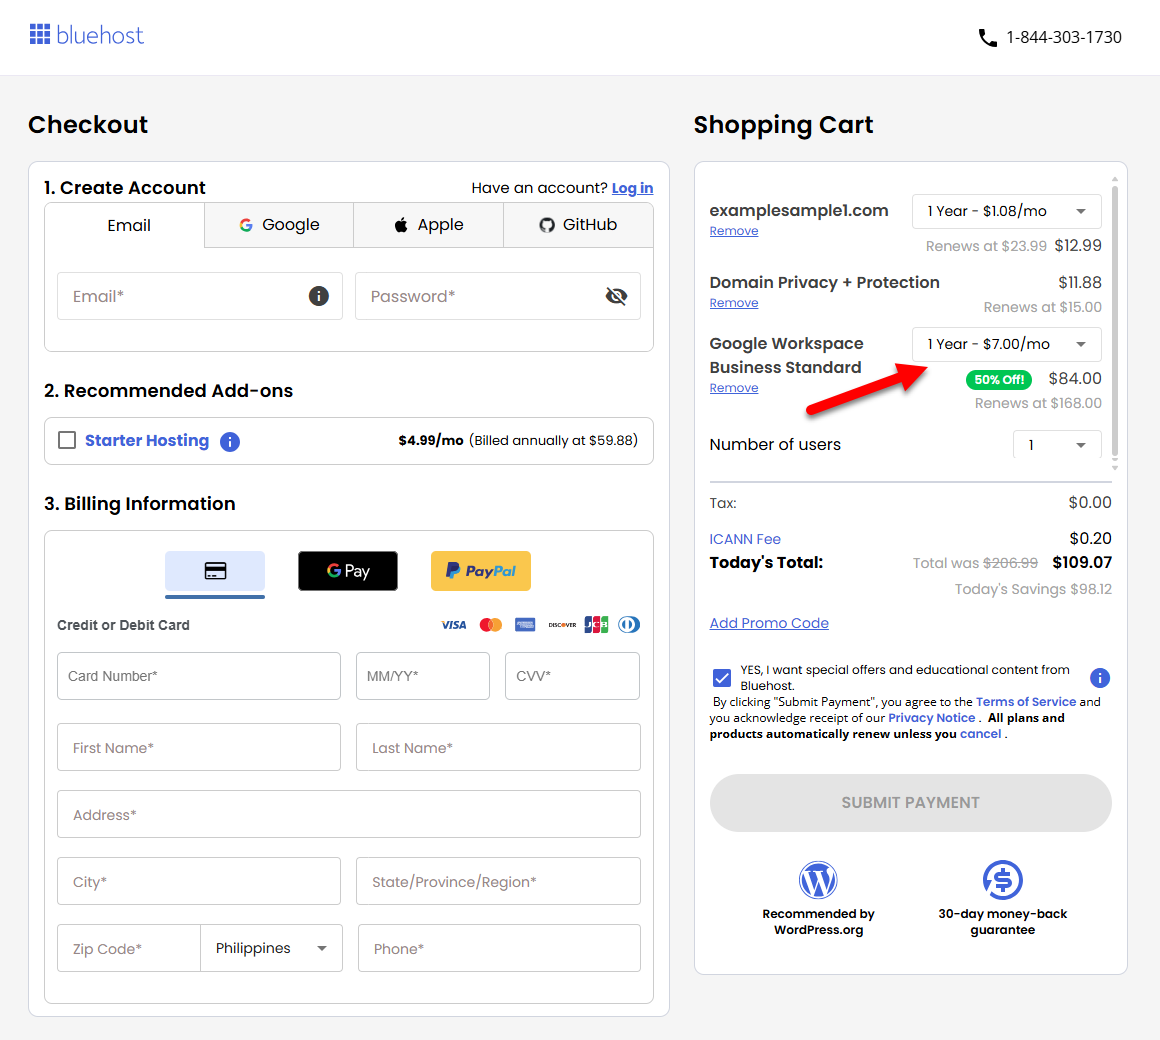The height and width of the screenshot is (1040, 1160).
Task: Uncheck the special offers checkbox
Action: 722,678
